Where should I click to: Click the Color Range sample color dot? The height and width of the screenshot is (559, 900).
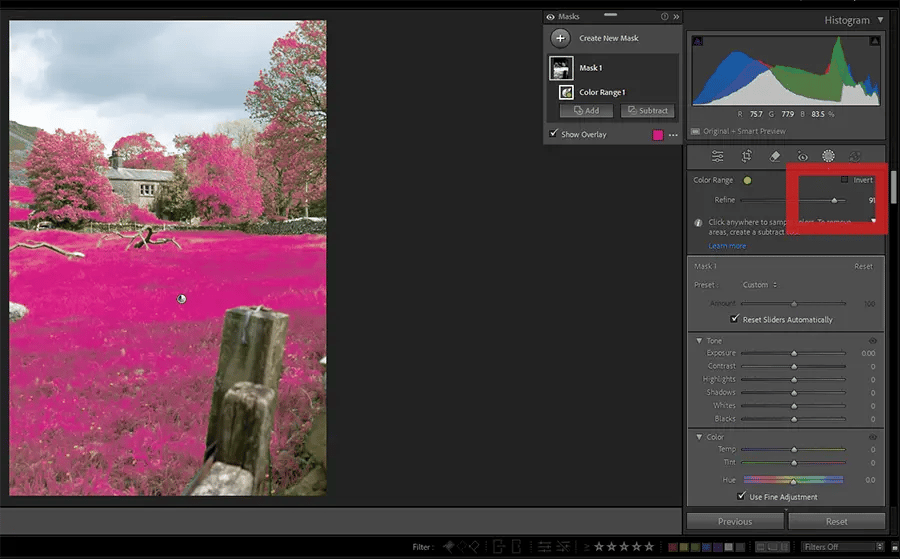click(747, 180)
